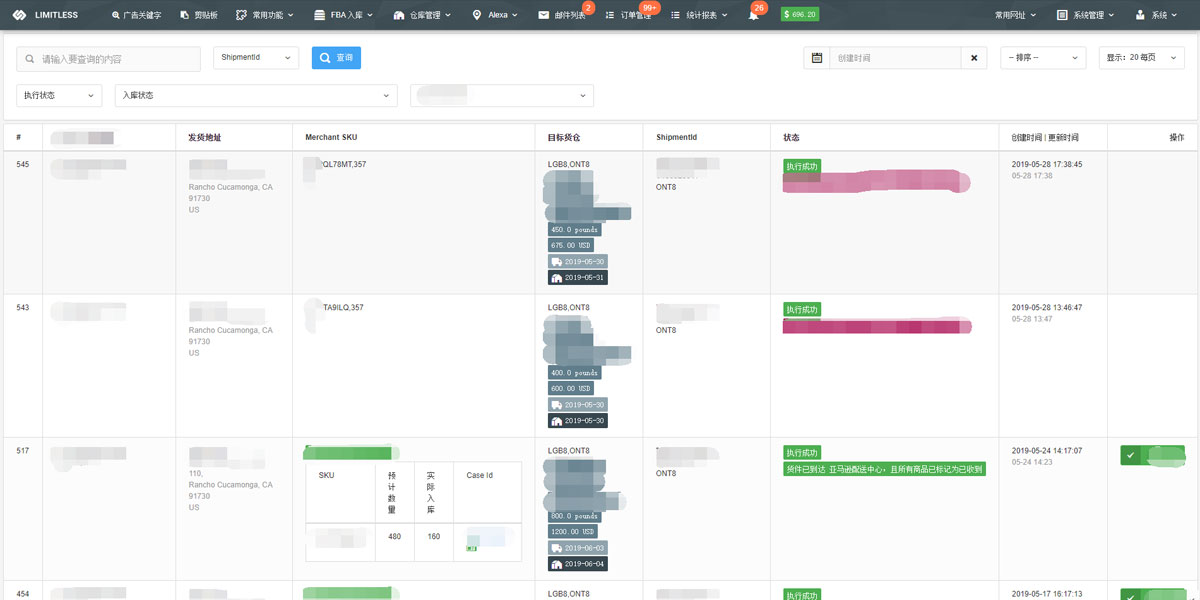Open the 执行状态 filter dropdown
1200x600 pixels.
click(x=59, y=95)
